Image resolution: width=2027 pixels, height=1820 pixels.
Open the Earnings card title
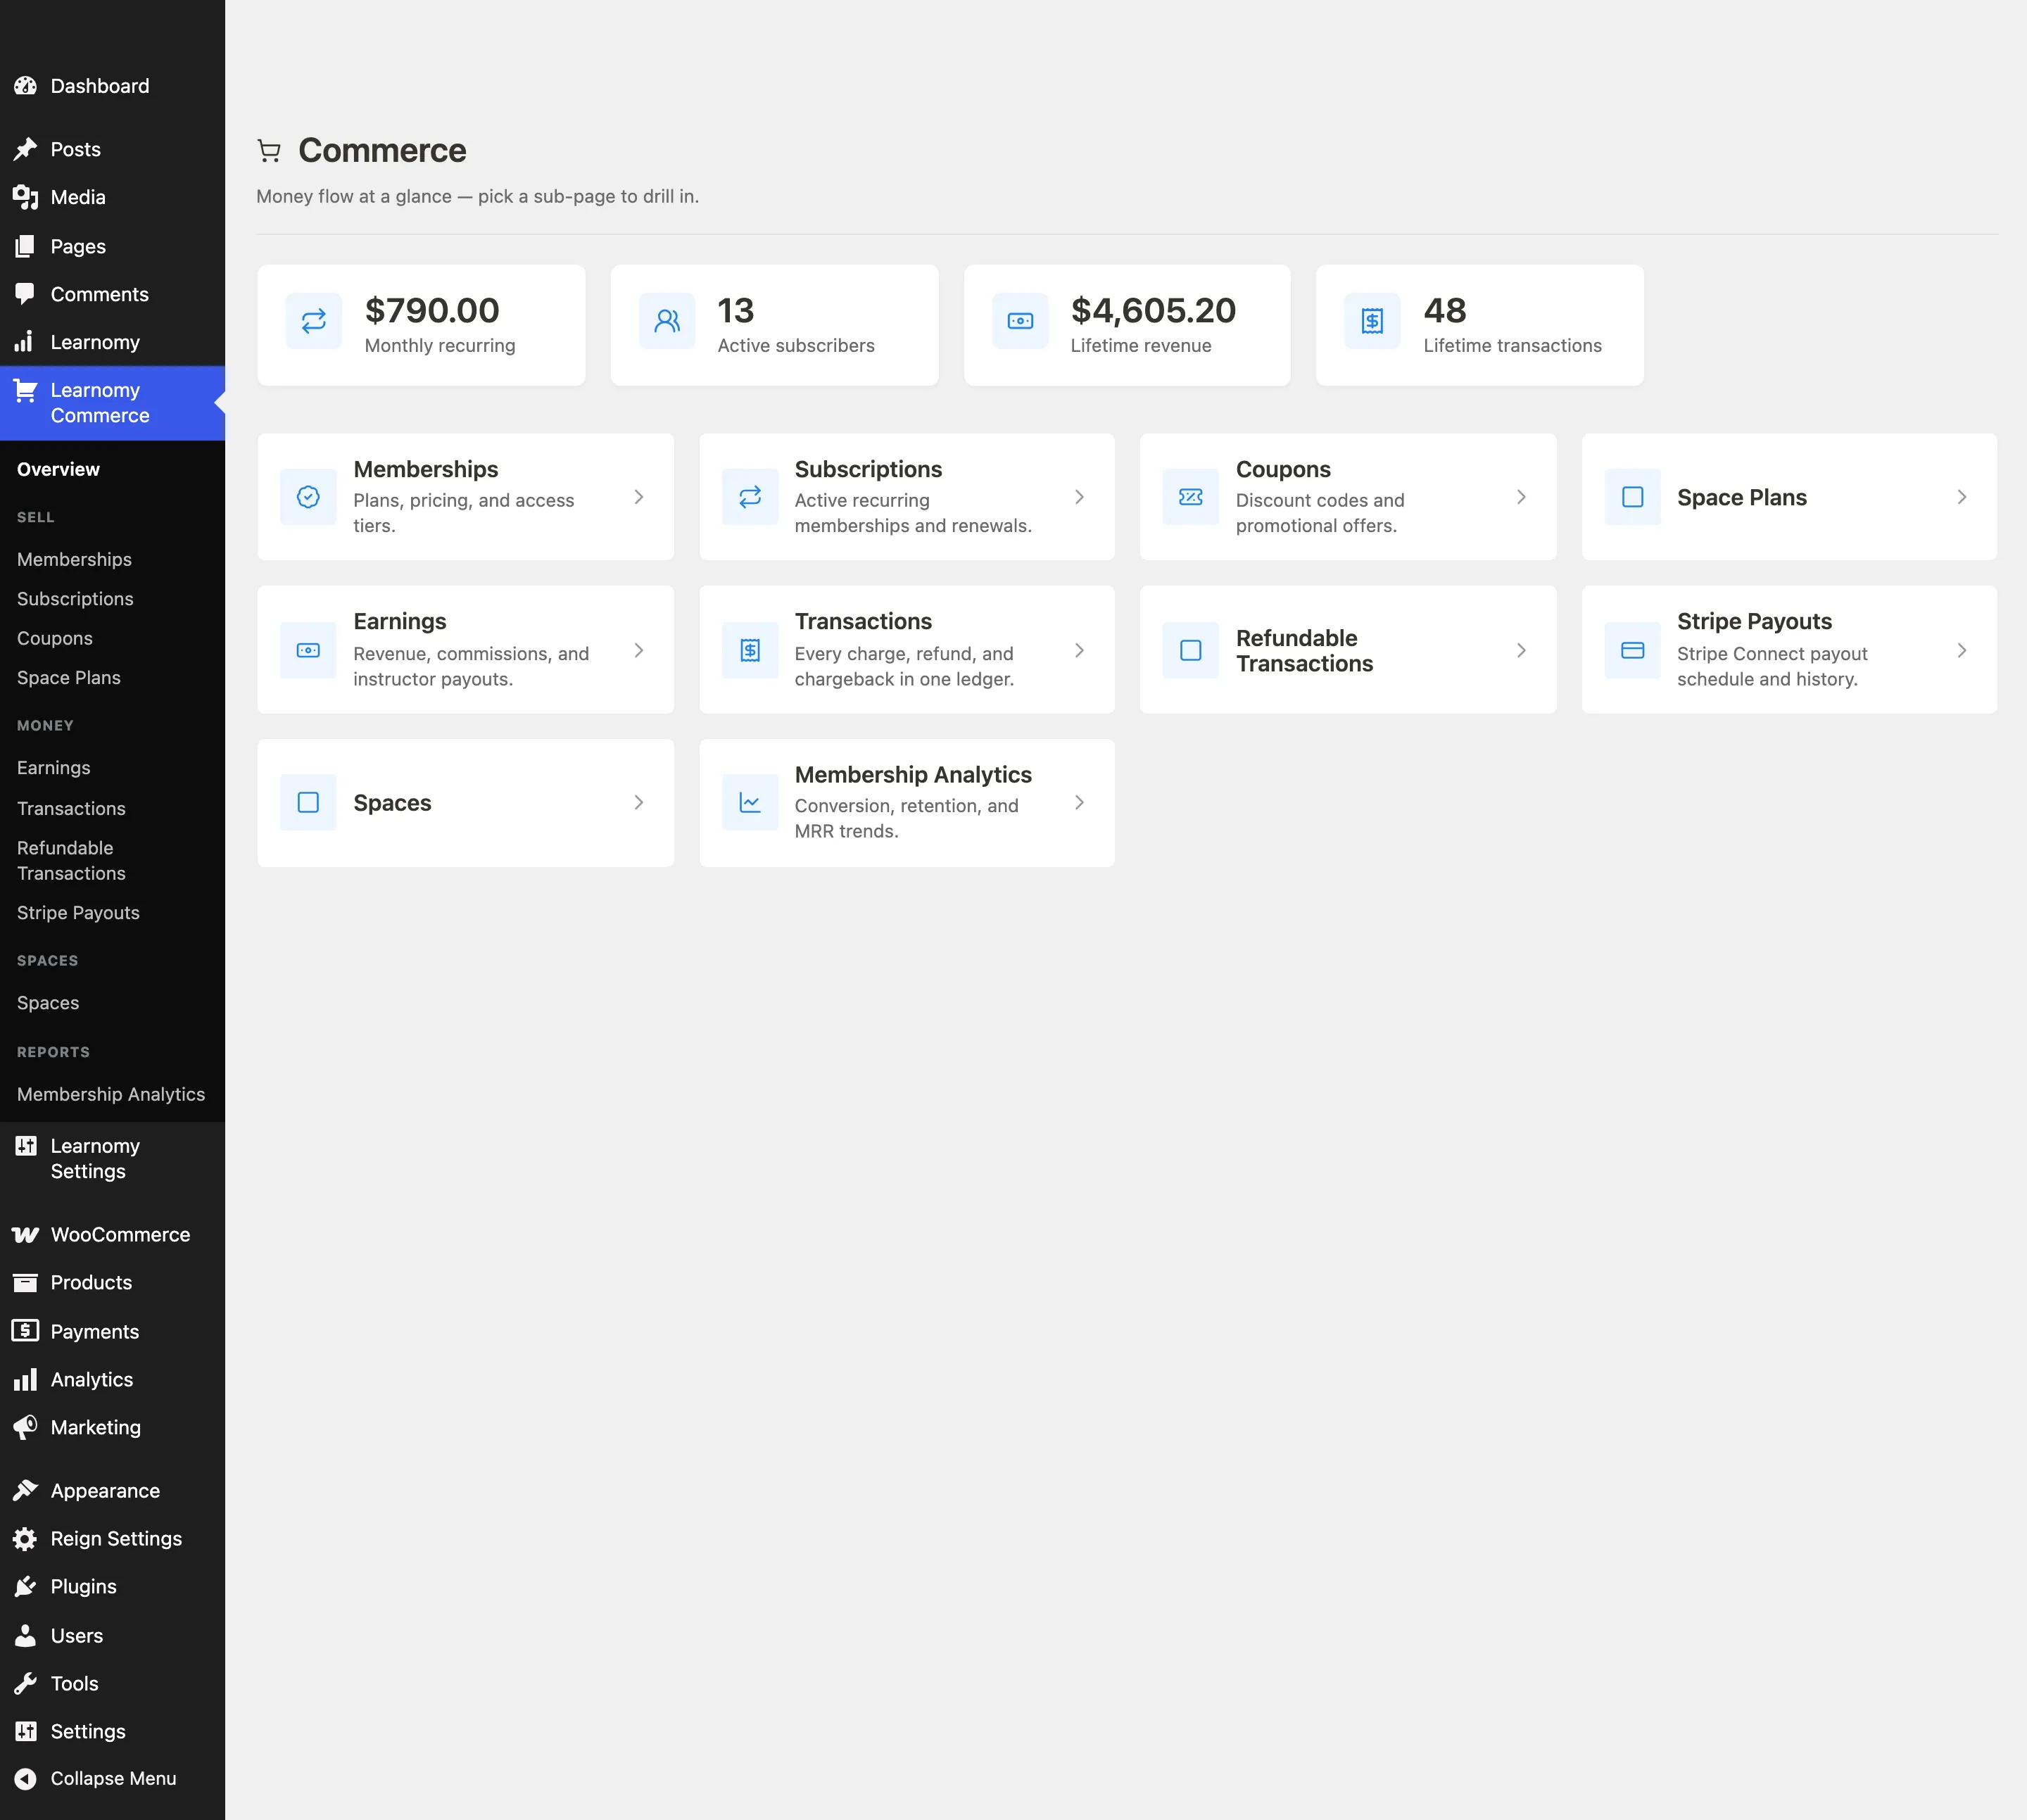pos(400,621)
